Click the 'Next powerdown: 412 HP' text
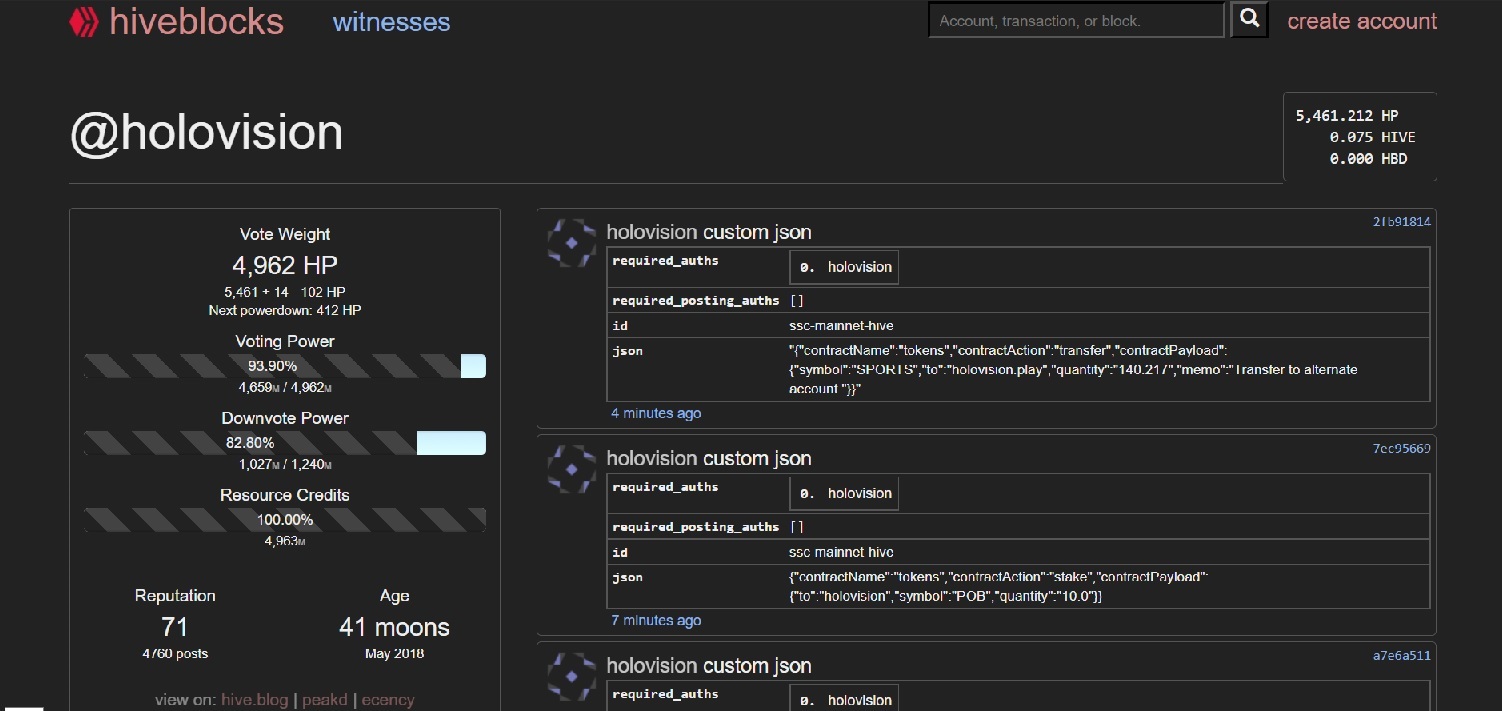 (285, 310)
